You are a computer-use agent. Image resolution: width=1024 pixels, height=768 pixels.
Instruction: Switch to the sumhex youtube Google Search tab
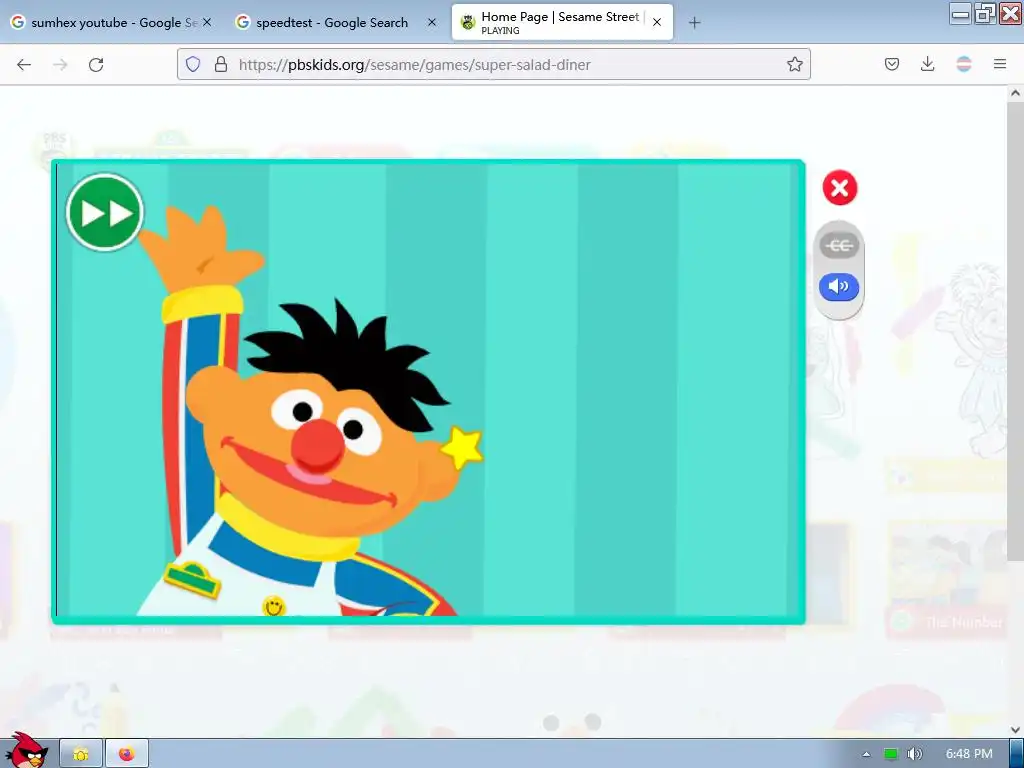(112, 22)
